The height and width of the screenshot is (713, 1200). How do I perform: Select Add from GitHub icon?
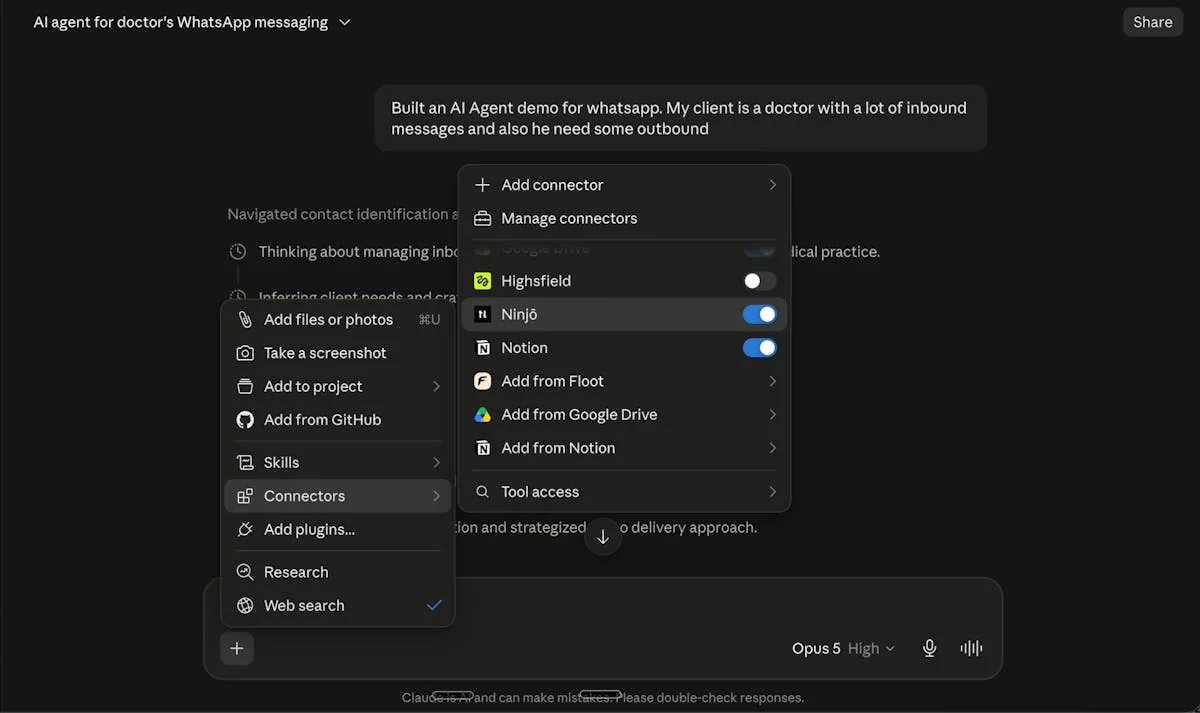pyautogui.click(x=245, y=420)
